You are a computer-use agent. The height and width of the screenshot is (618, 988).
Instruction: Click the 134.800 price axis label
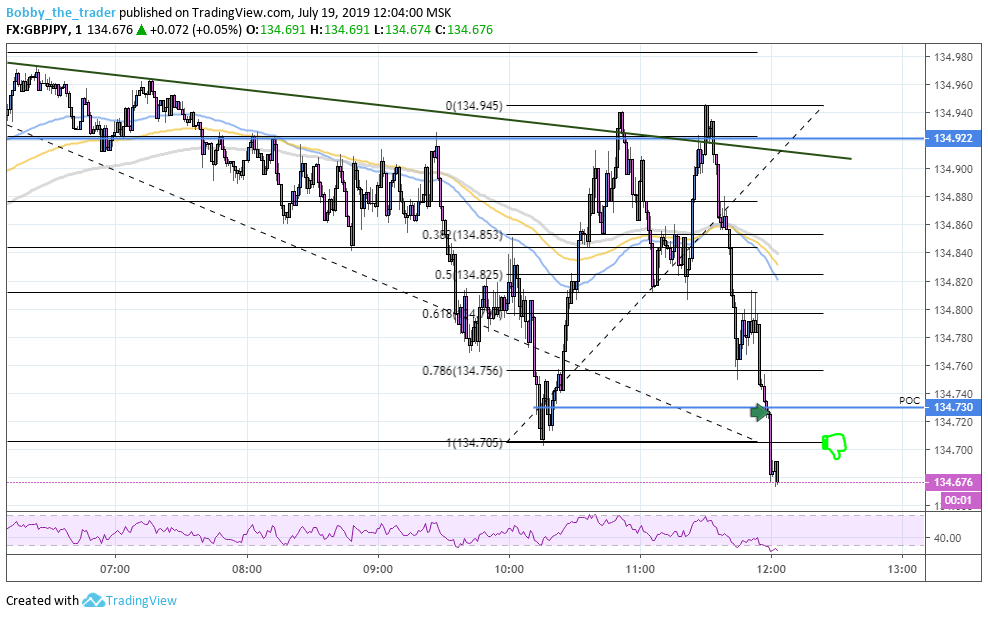953,309
